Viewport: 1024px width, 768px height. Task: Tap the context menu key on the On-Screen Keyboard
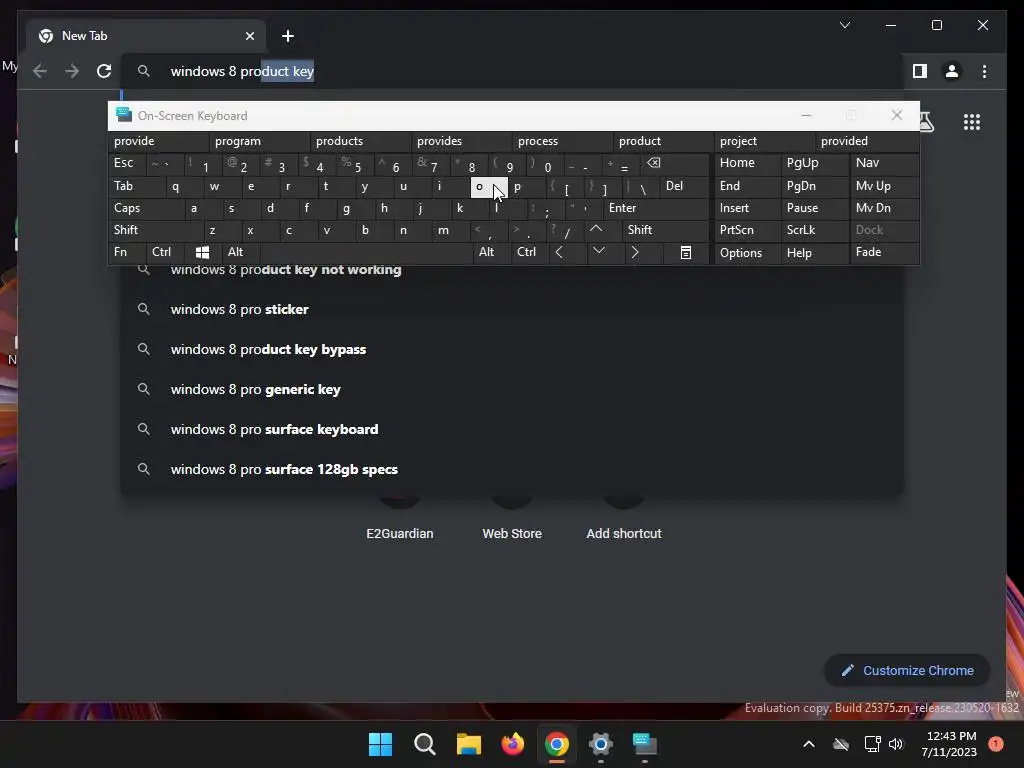click(685, 252)
